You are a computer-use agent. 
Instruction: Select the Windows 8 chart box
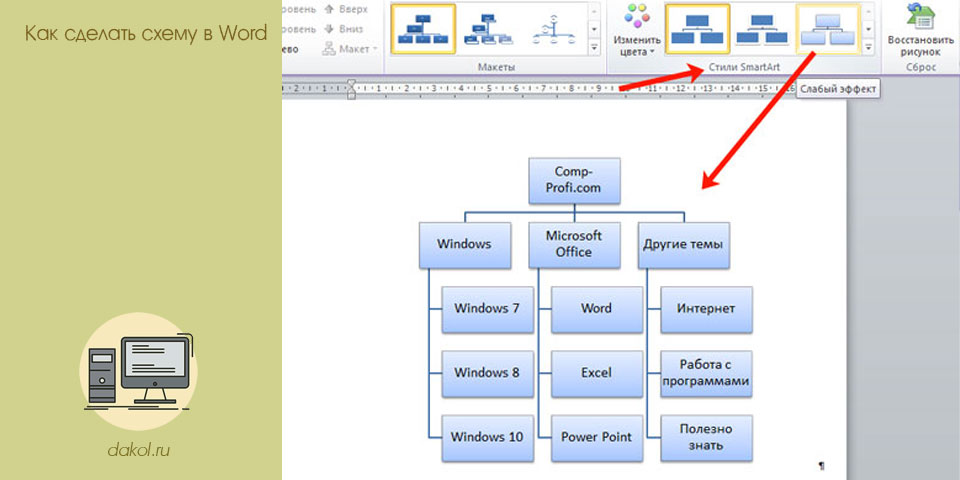coord(487,373)
